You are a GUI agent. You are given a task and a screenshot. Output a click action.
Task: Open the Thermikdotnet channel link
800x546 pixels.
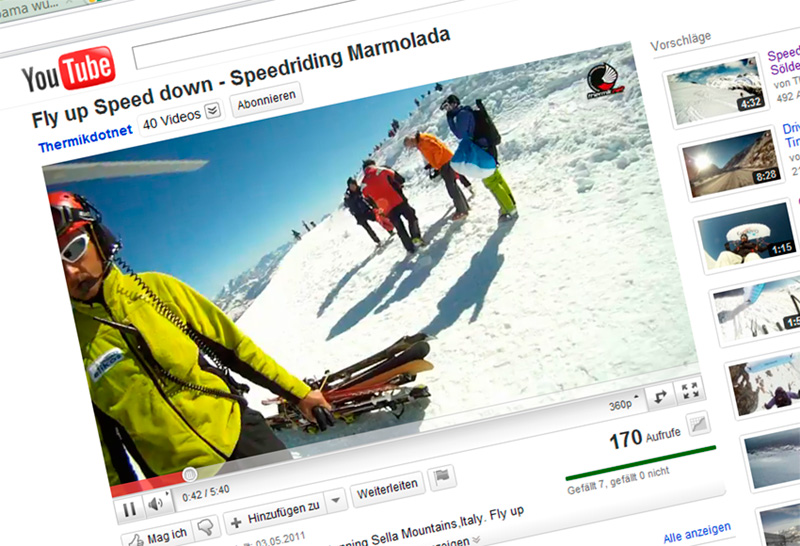(x=85, y=139)
